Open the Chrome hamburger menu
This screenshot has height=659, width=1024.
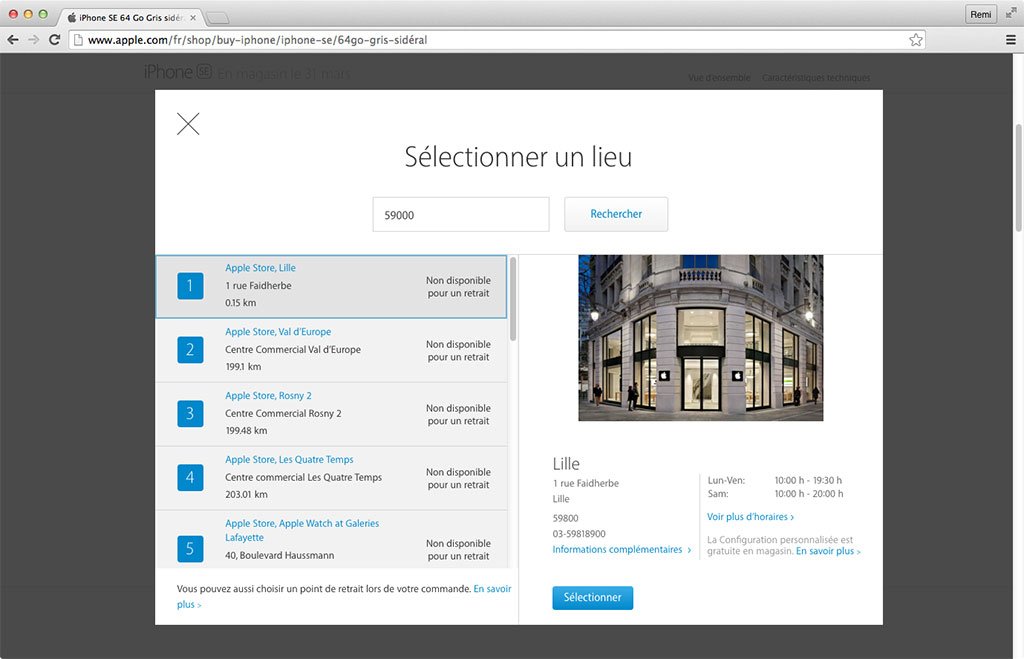pyautogui.click(x=1011, y=40)
